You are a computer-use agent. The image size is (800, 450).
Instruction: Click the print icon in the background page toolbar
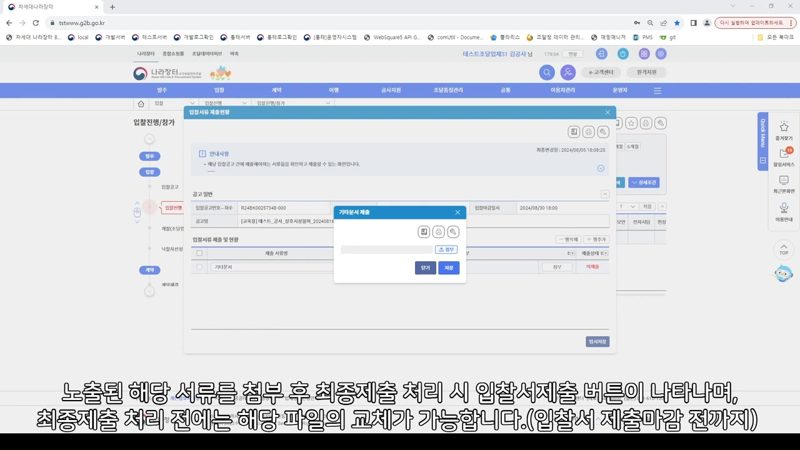tap(646, 123)
